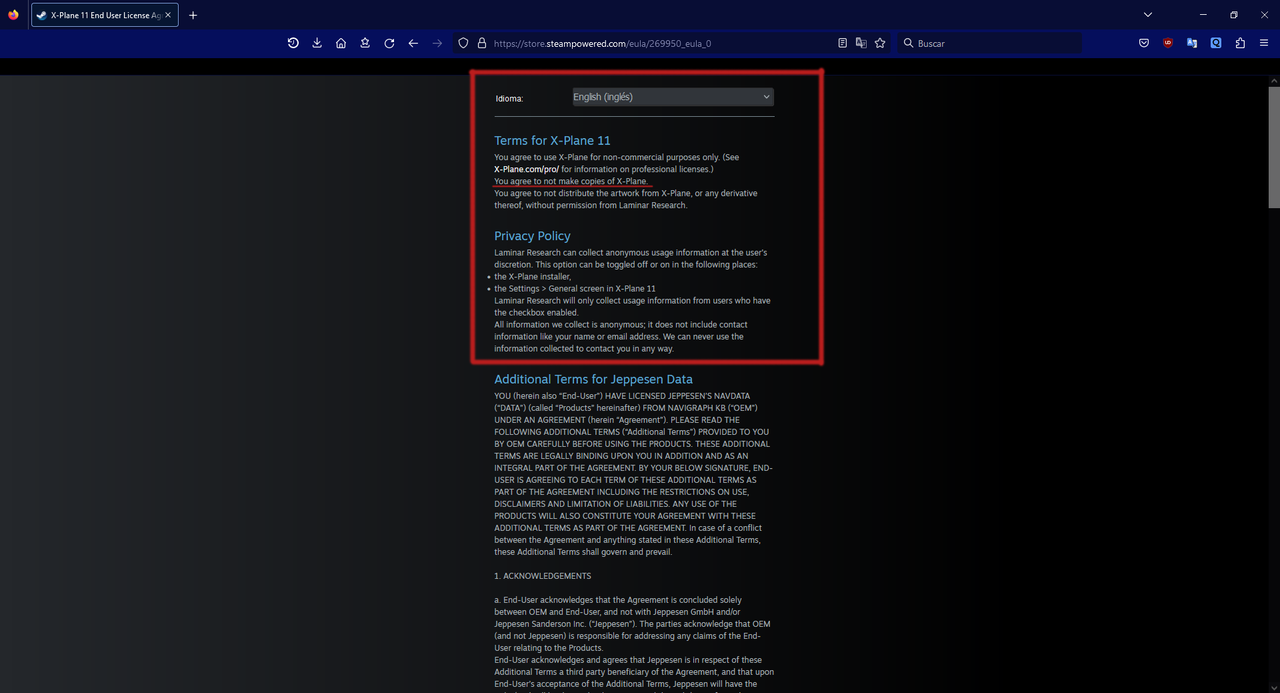Toggle reader view icon in address bar
The width and height of the screenshot is (1280, 693).
[x=843, y=43]
